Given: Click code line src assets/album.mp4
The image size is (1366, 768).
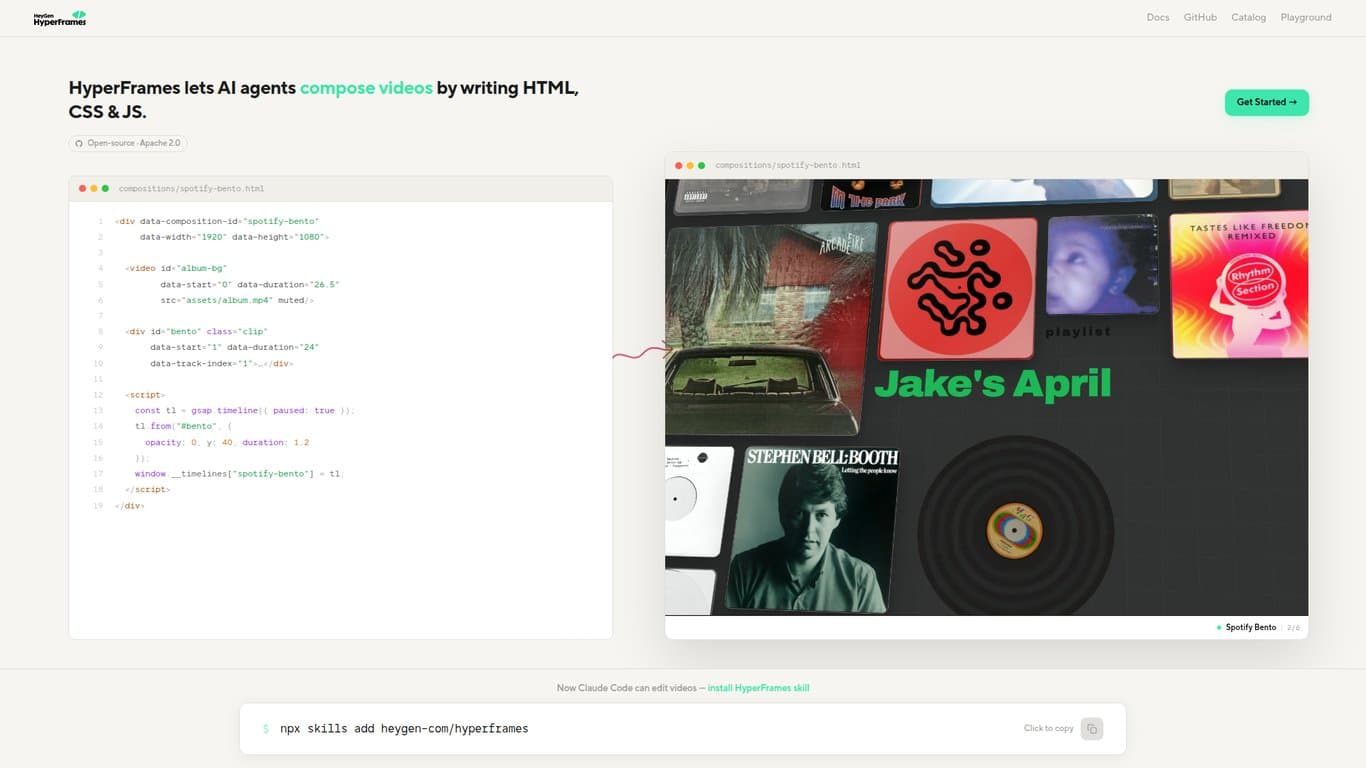Looking at the screenshot, I should [x=237, y=300].
